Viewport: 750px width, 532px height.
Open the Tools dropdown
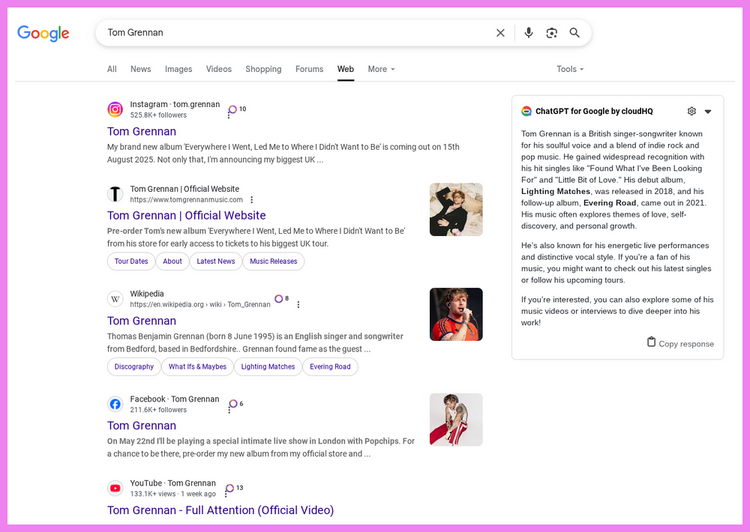click(570, 69)
